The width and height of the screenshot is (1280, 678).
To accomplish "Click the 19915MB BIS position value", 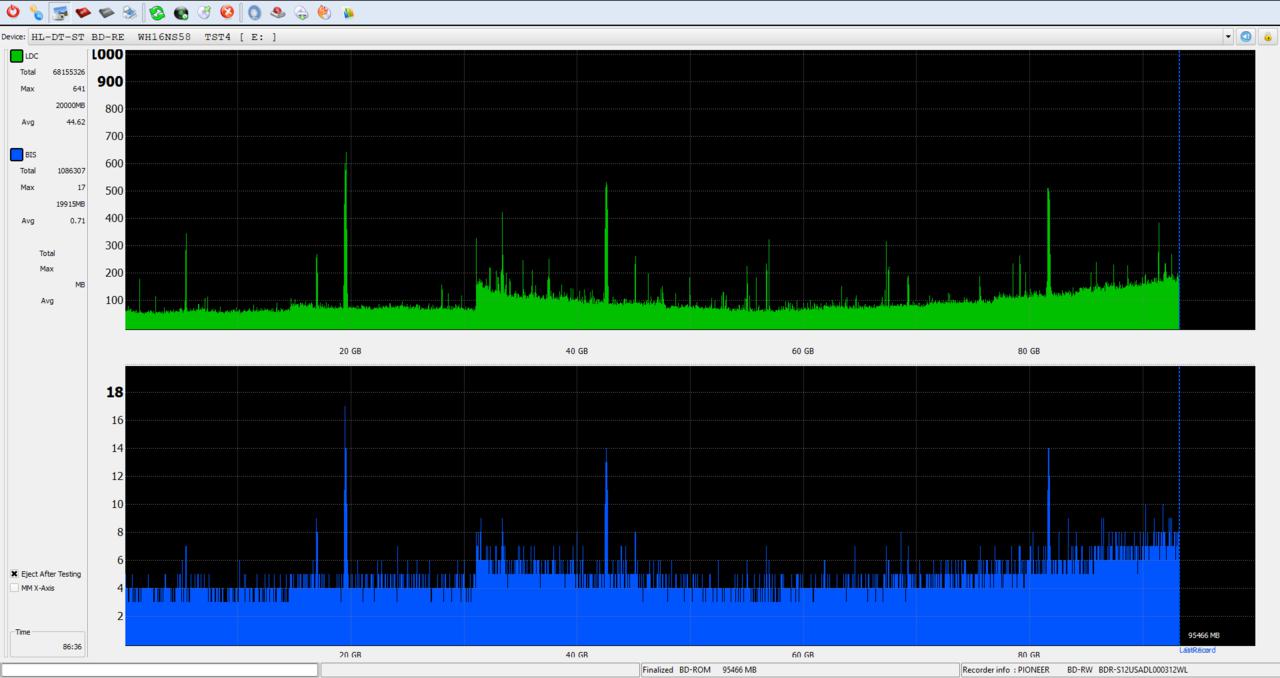I will tap(70, 203).
